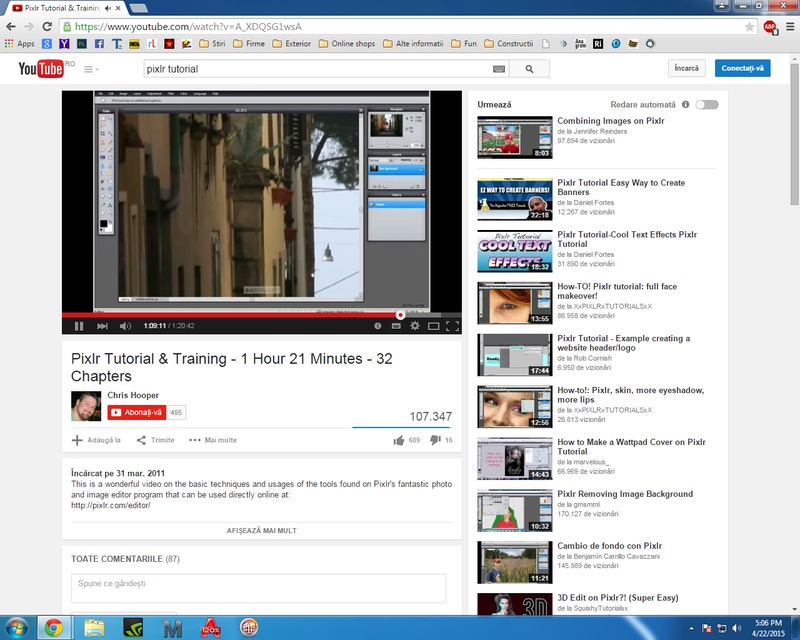800x640 pixels.
Task: Reload the page in Chrome
Action: 47,27
